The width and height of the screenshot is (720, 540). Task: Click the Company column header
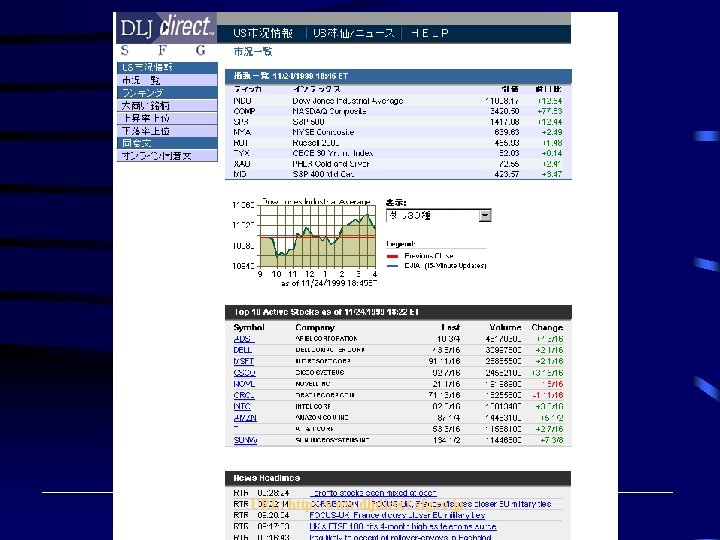tap(315, 327)
